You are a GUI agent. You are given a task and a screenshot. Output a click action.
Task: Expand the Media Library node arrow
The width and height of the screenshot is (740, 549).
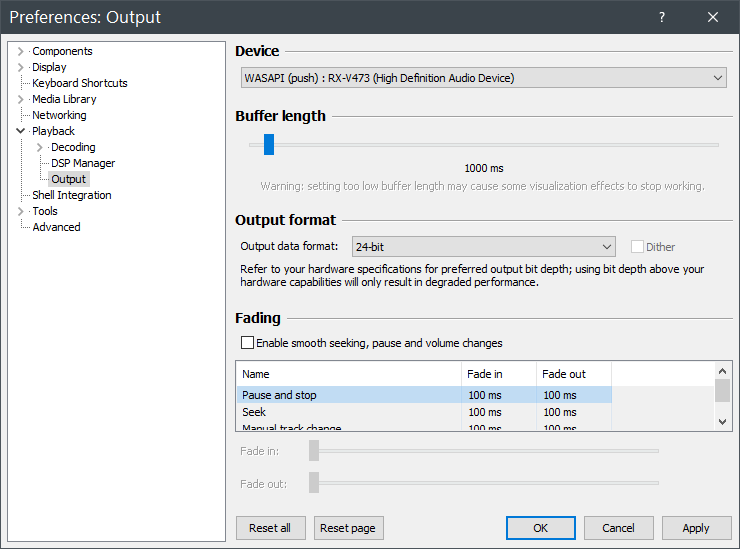20,99
